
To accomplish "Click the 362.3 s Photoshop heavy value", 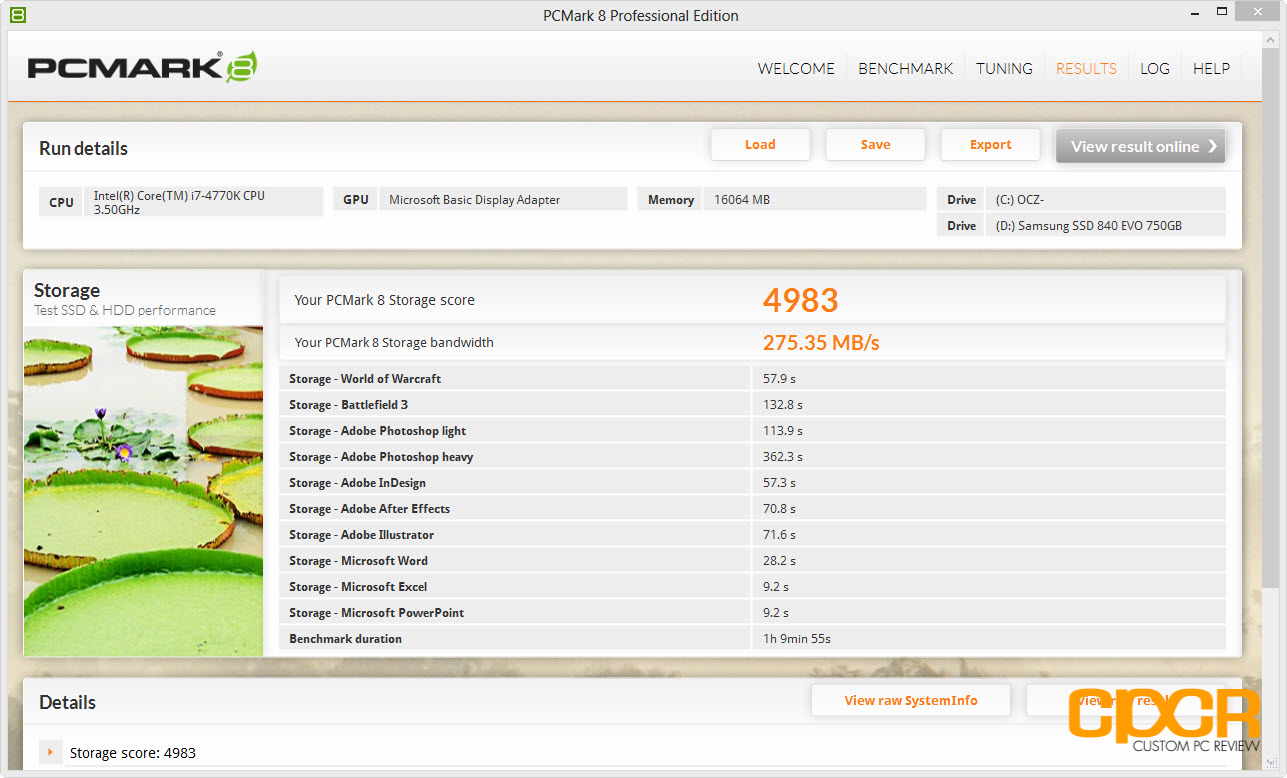I will click(782, 456).
